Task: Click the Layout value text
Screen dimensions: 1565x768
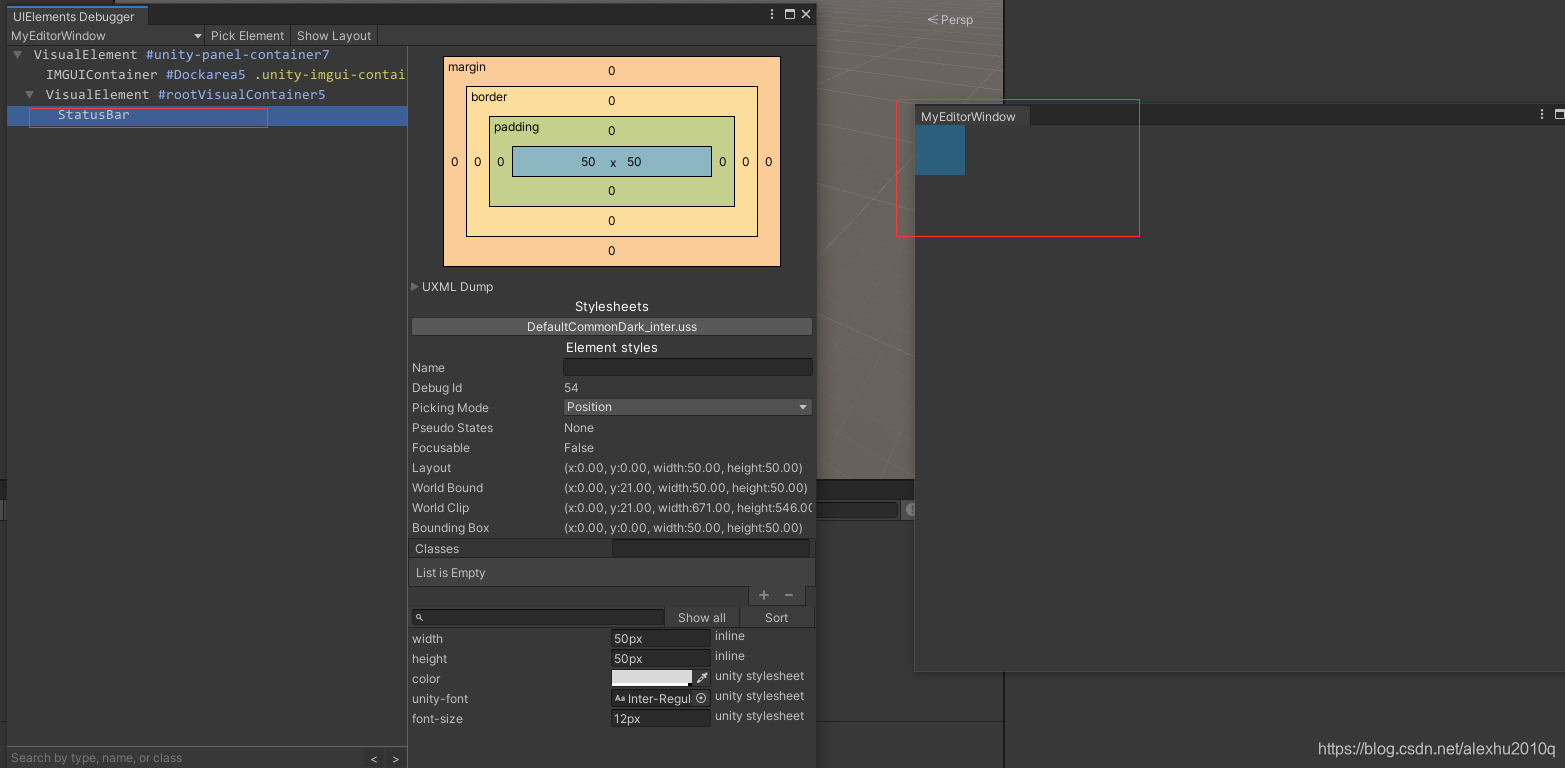Action: [x=683, y=468]
